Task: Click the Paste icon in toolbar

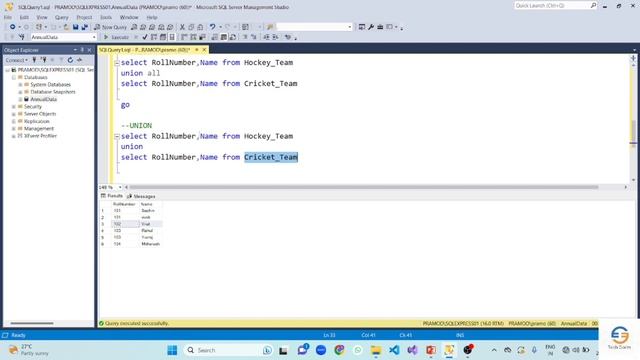Action: (x=200, y=27)
